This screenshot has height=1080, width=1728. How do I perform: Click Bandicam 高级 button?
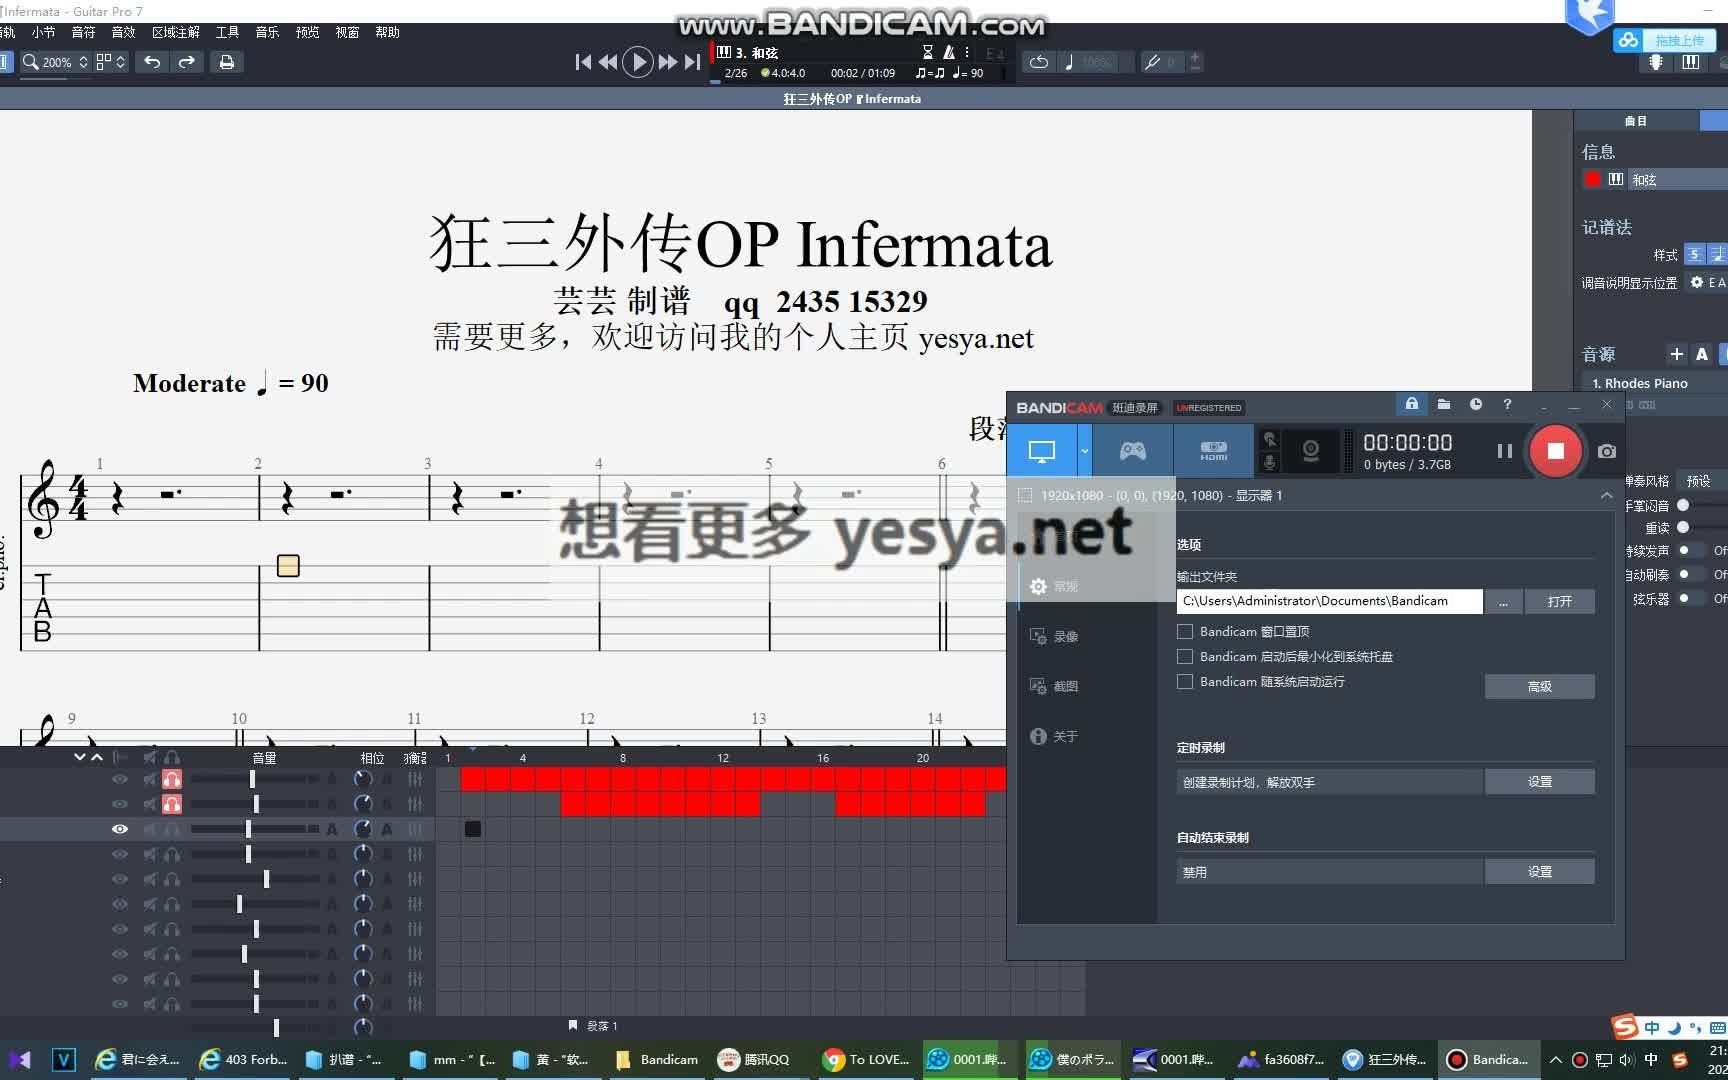click(x=1539, y=686)
